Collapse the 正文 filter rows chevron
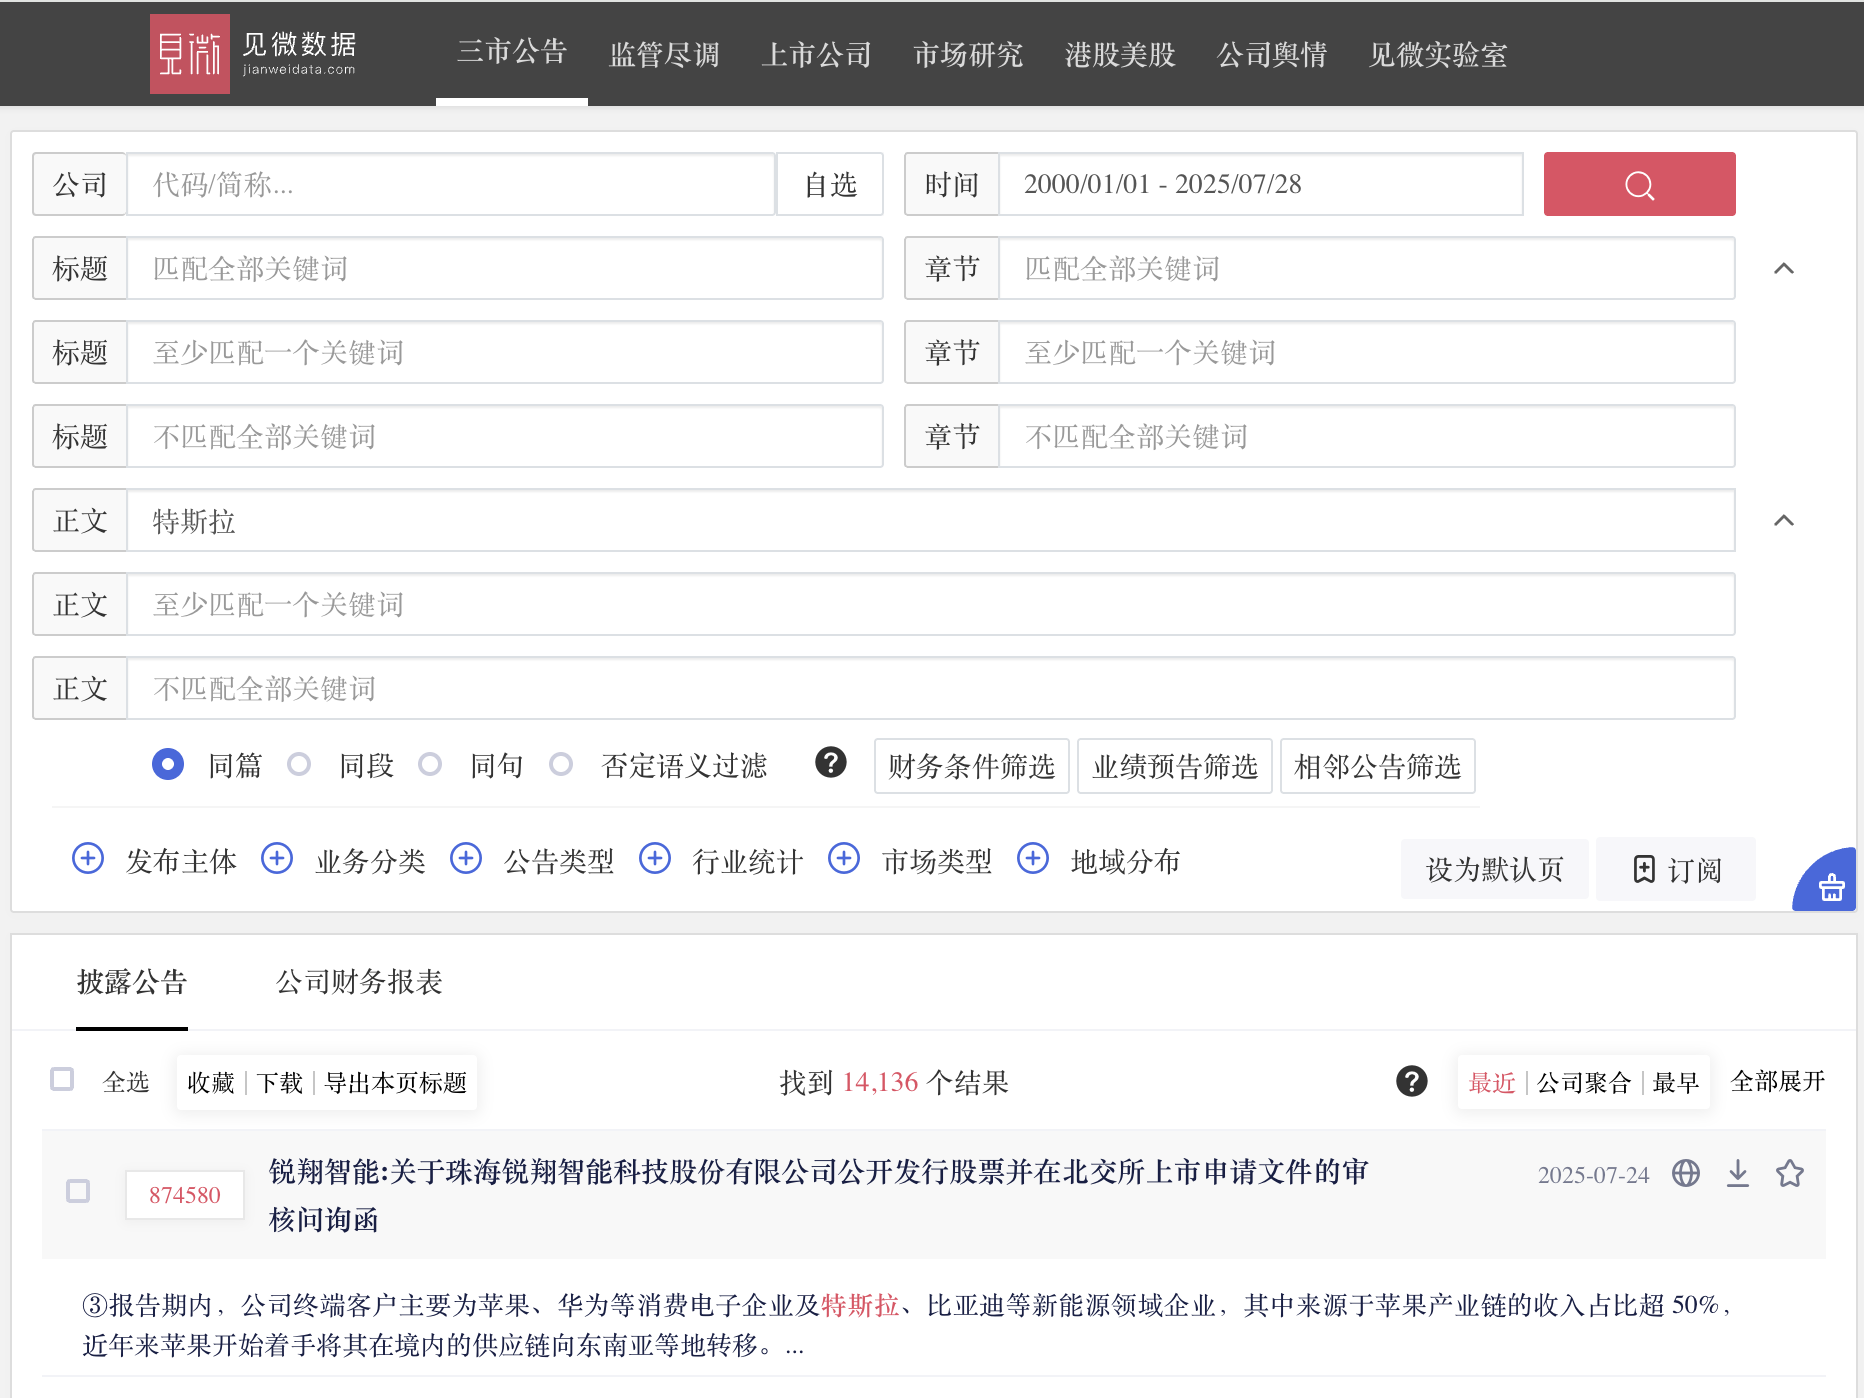The image size is (1864, 1398). [x=1783, y=520]
